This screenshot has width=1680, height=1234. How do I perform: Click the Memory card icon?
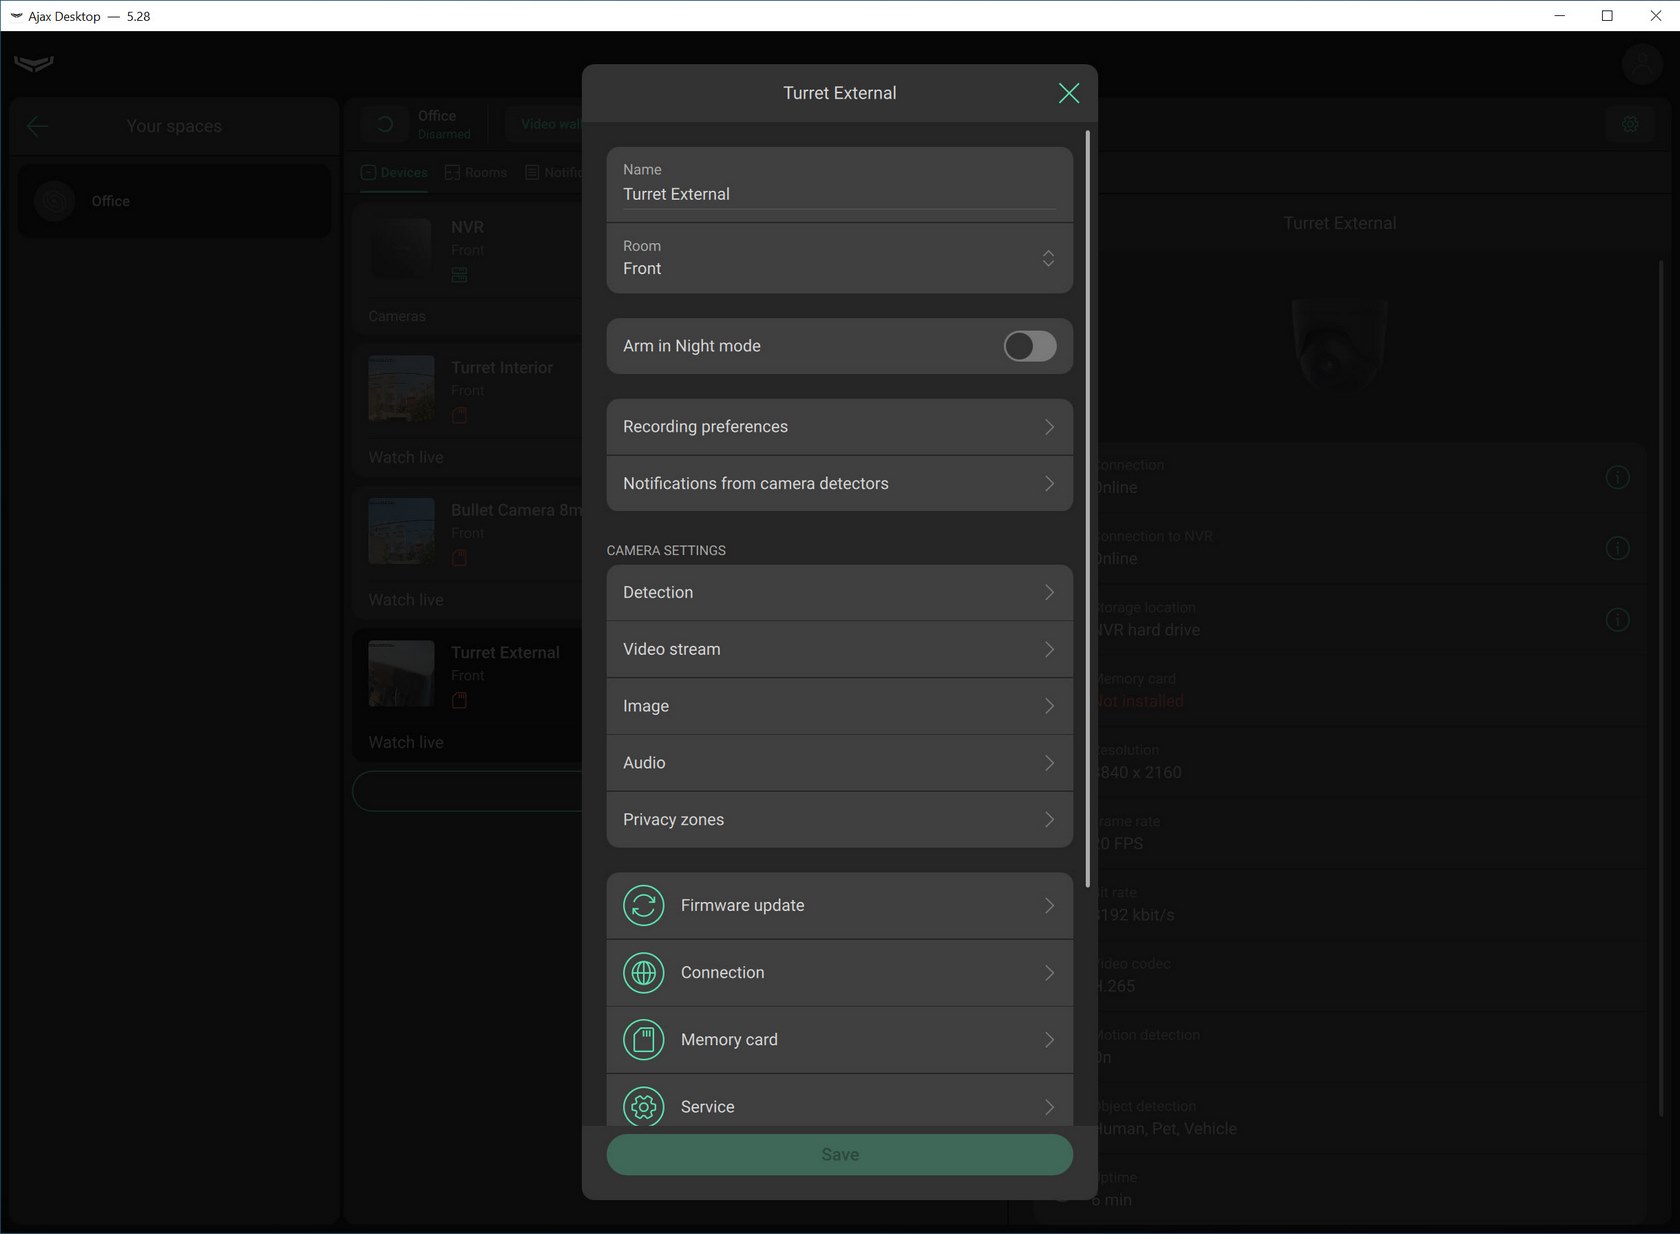click(x=643, y=1039)
